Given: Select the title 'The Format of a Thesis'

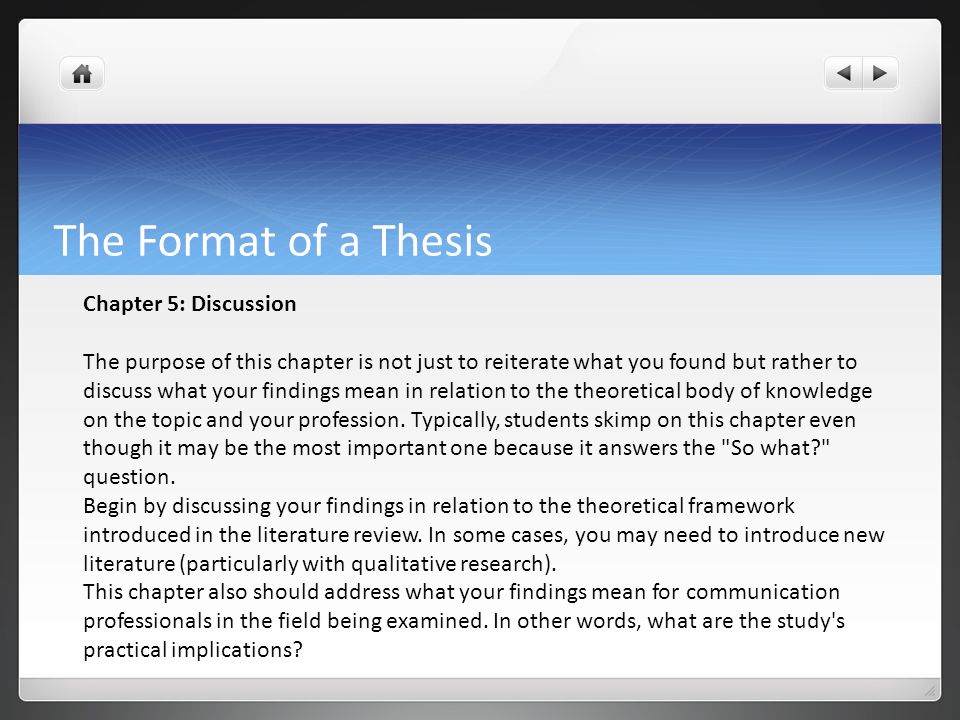Looking at the screenshot, I should 273,240.
